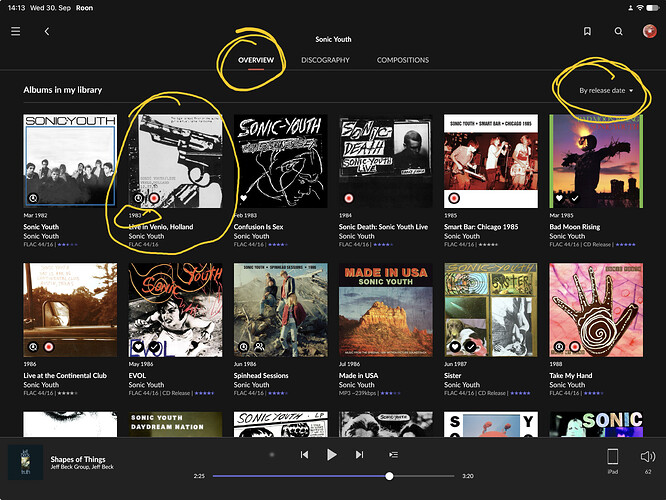
Task: Click magnifier badge on Live in Venlo cover
Action: [x=138, y=198]
